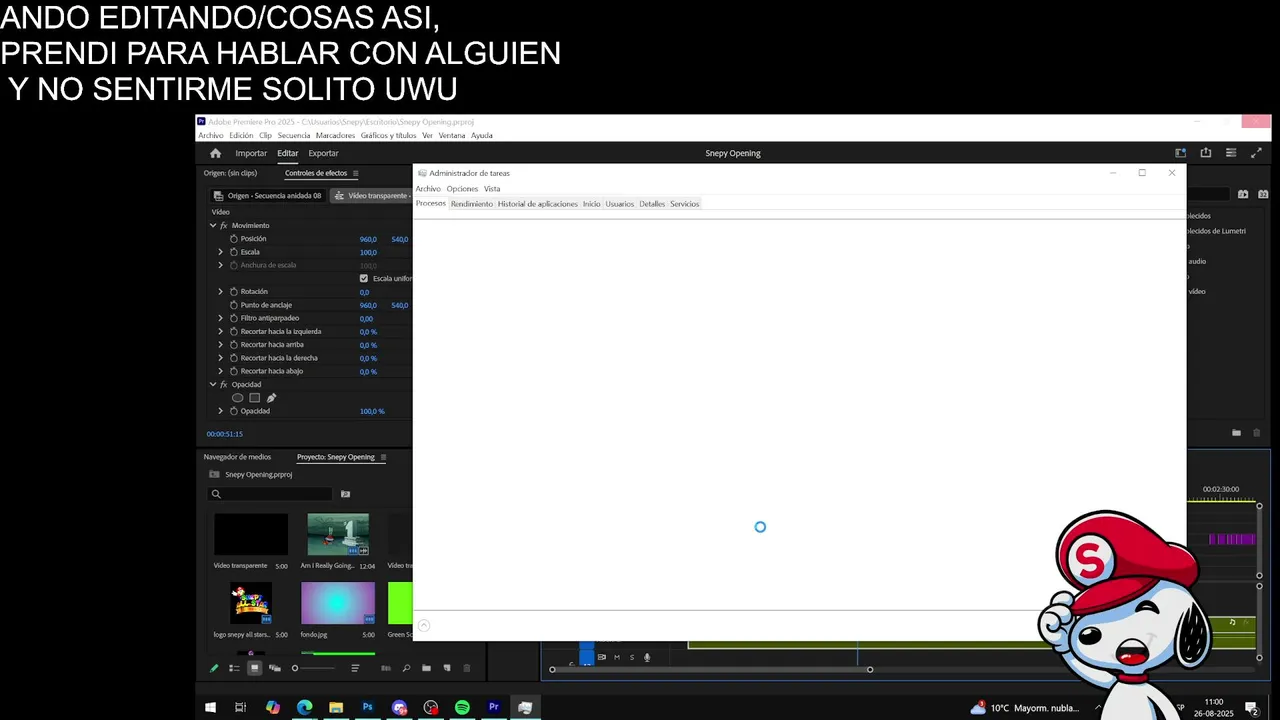Click the automate to sequence icon

click(386, 668)
